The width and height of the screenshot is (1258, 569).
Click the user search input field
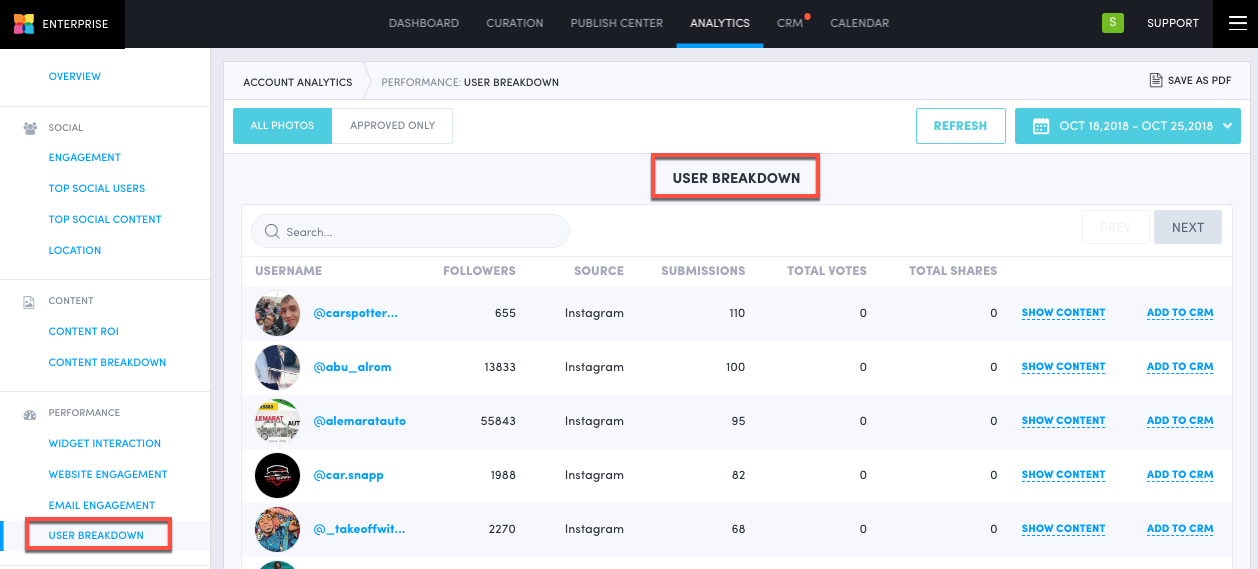(420, 231)
